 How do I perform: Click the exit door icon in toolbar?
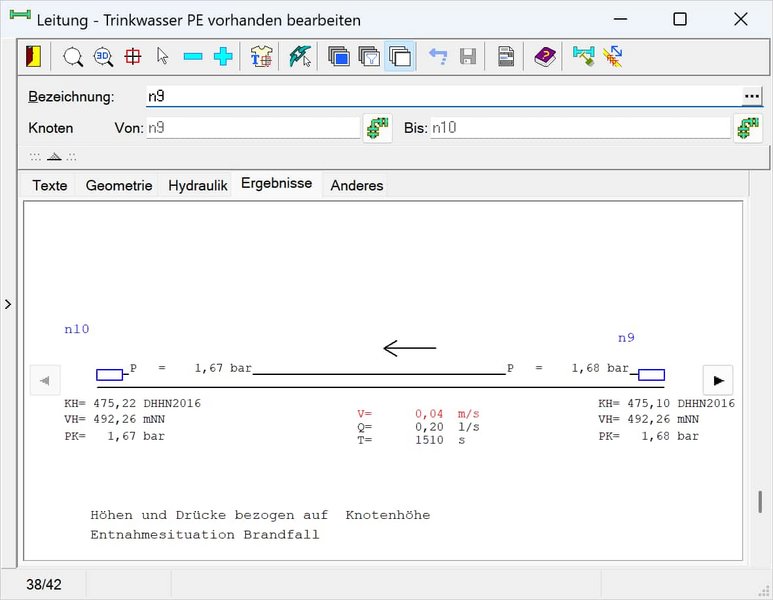click(x=35, y=57)
